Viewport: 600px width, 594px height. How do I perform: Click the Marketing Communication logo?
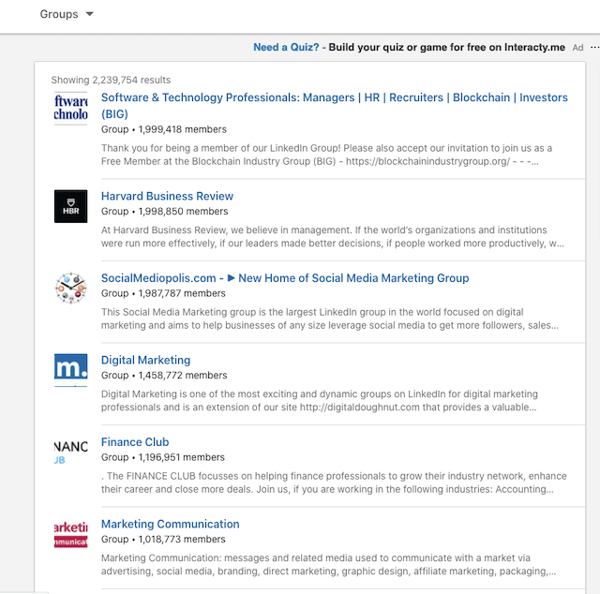(x=71, y=534)
